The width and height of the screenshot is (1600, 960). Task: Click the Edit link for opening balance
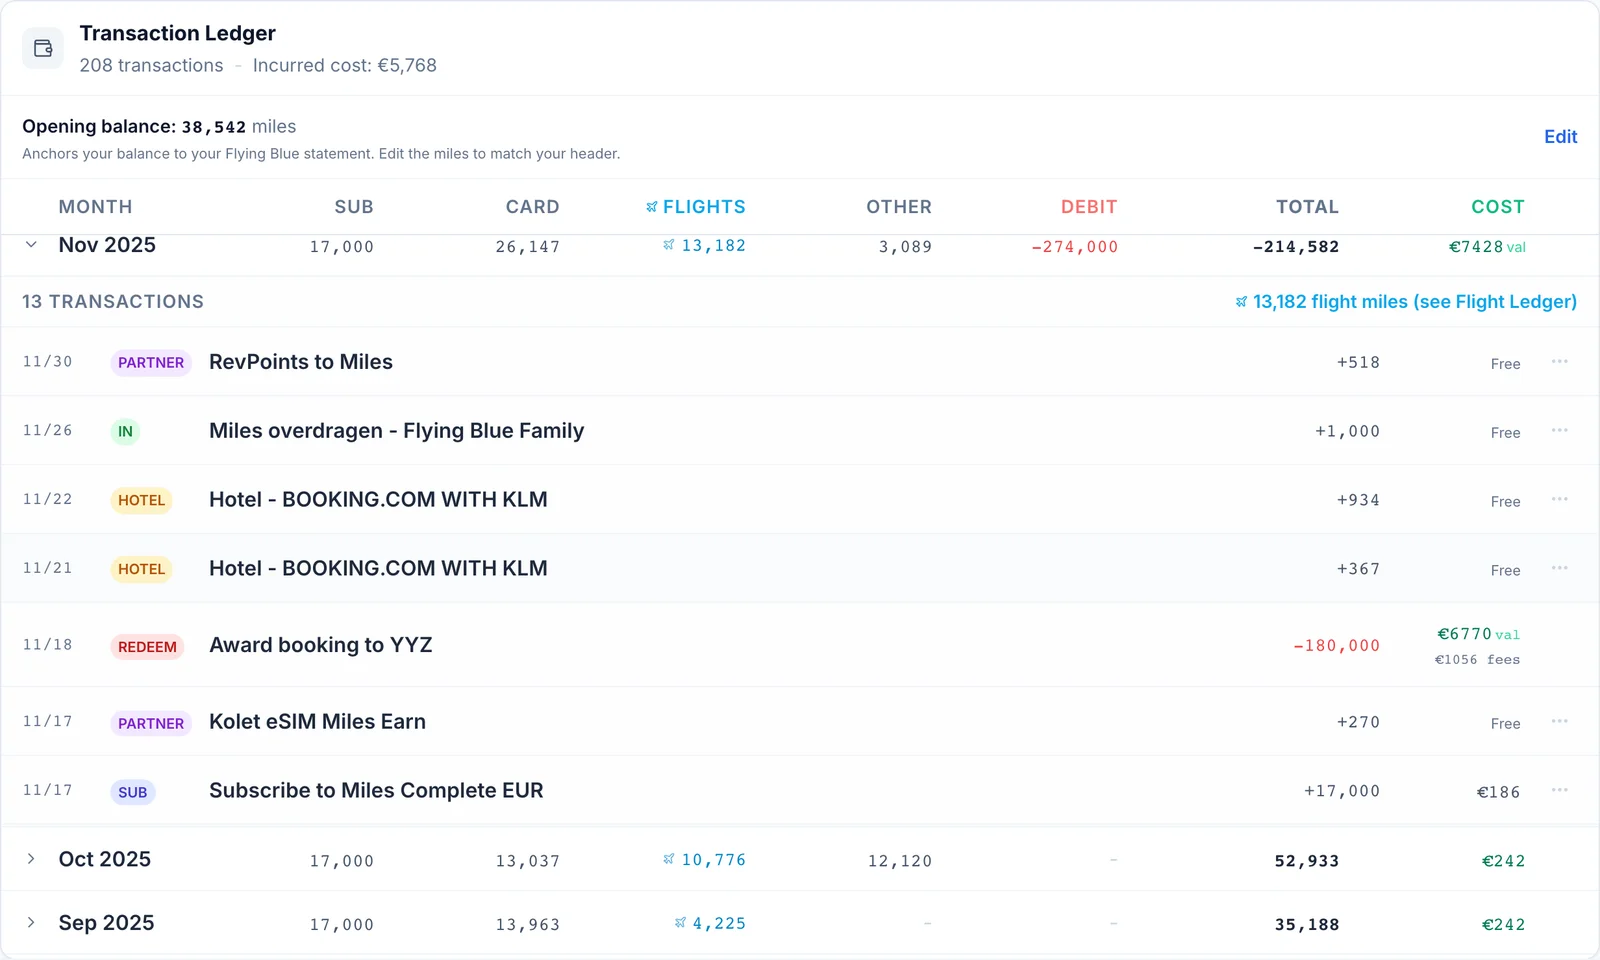point(1560,137)
